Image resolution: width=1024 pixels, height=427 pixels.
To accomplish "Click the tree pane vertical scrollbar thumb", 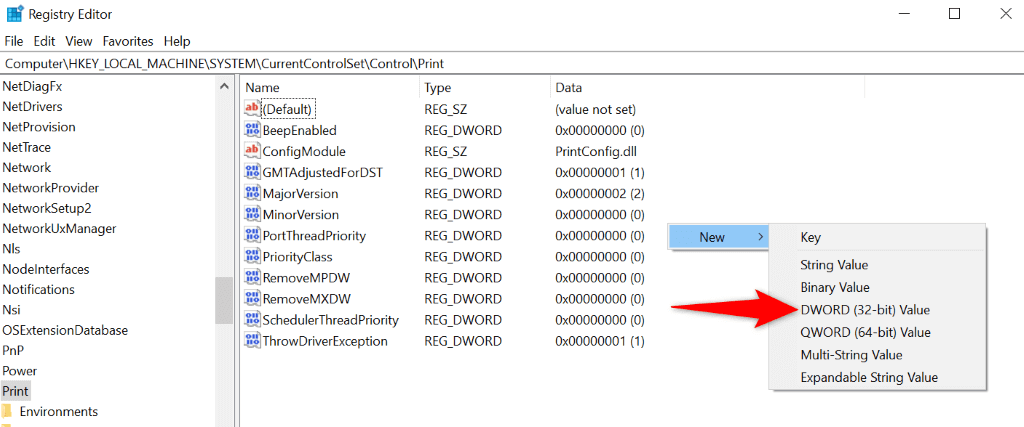I will 224,301.
